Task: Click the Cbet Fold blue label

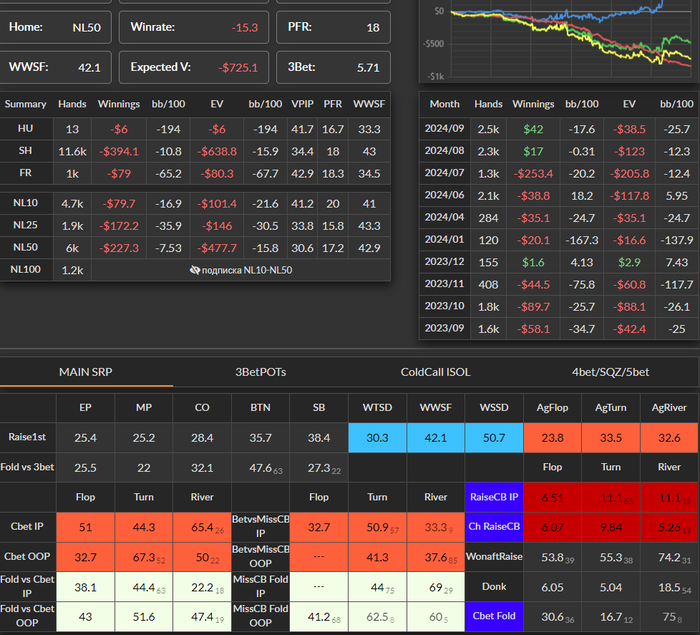Action: (x=494, y=616)
